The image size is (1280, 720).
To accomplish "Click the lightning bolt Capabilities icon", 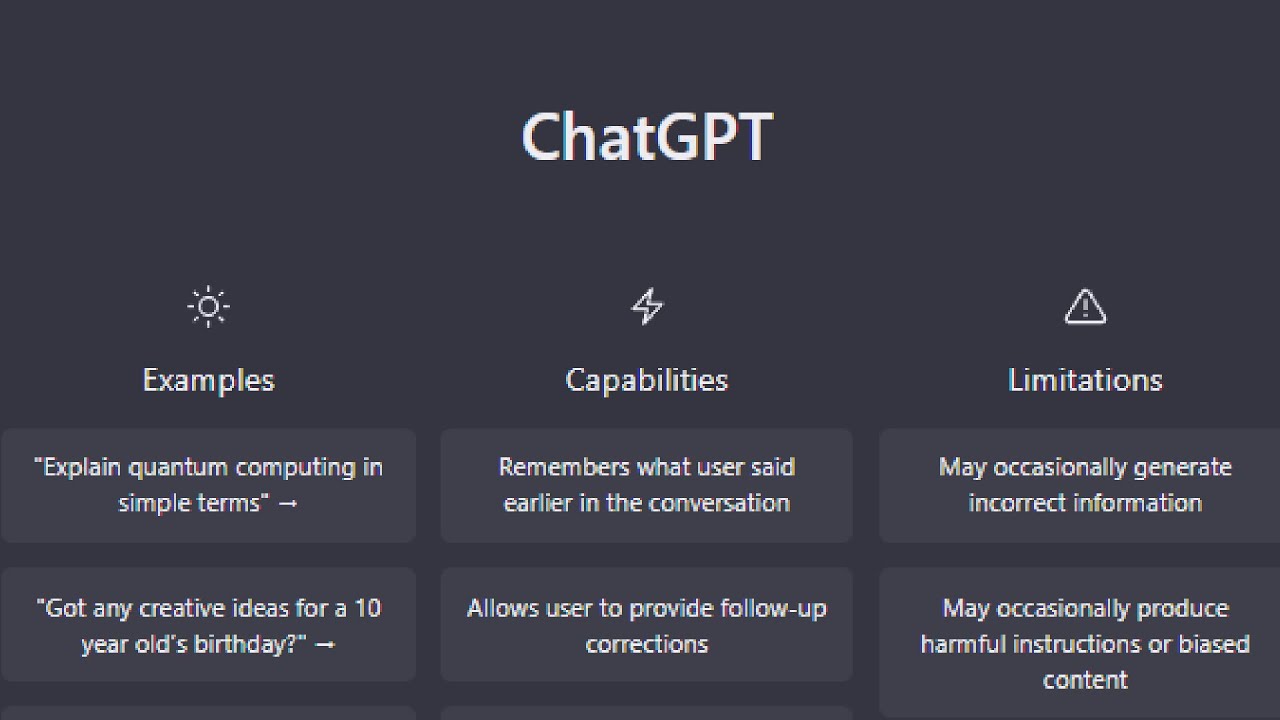I will (647, 307).
